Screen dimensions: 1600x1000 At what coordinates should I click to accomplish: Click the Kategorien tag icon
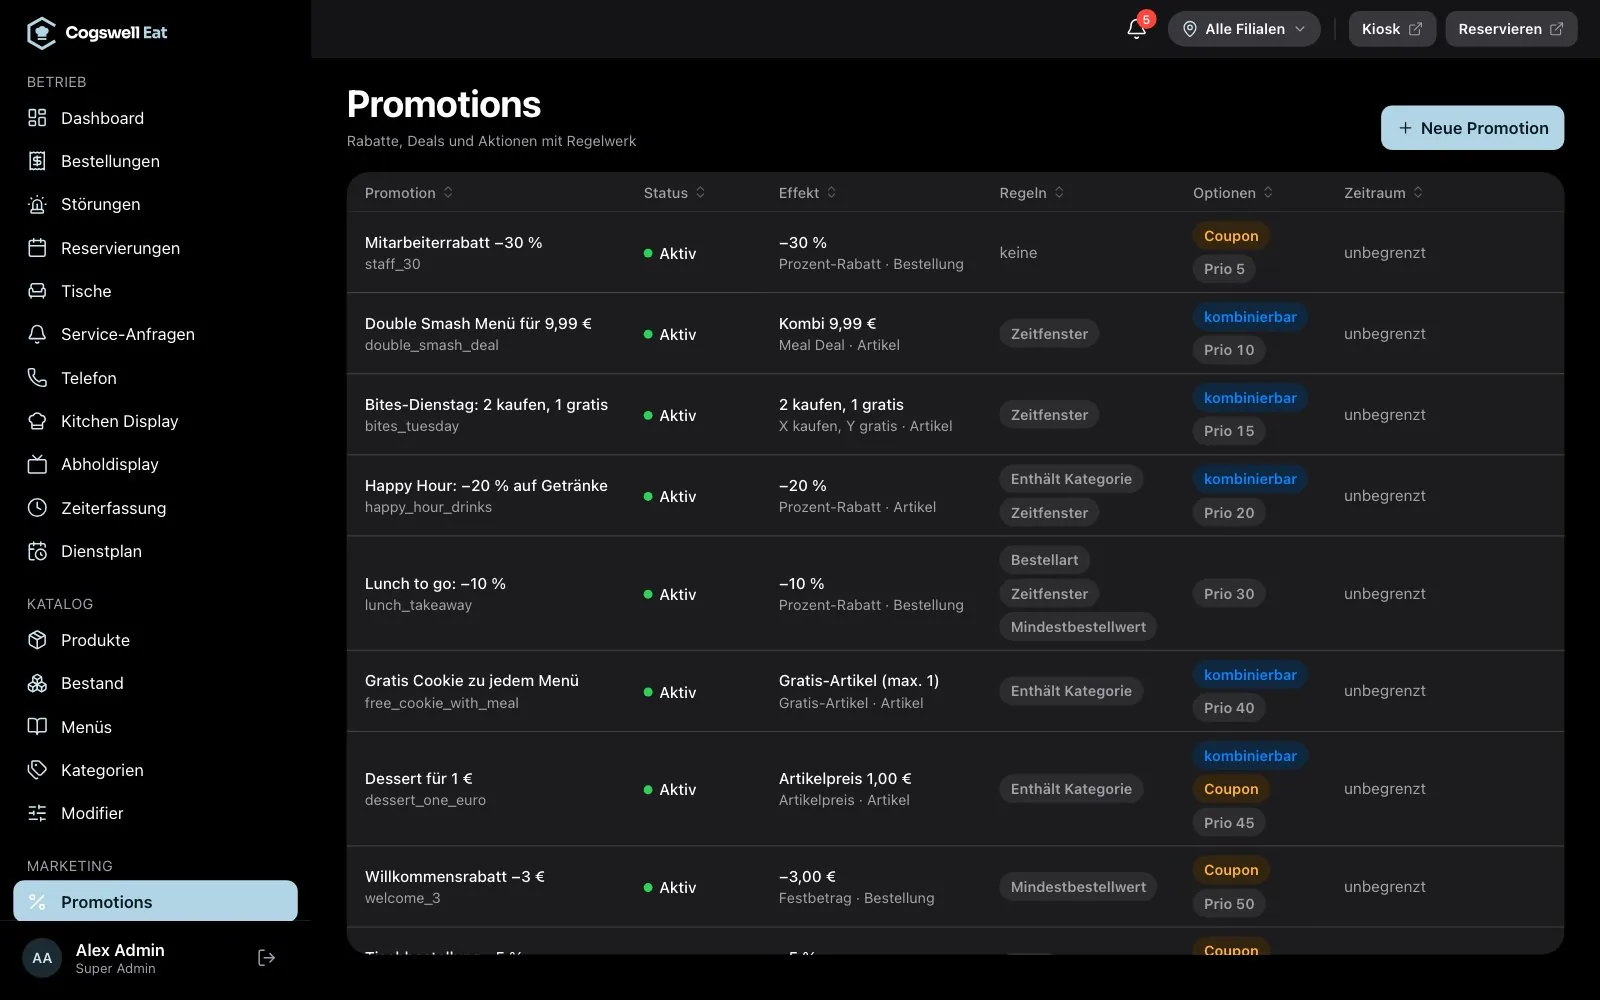(x=37, y=770)
